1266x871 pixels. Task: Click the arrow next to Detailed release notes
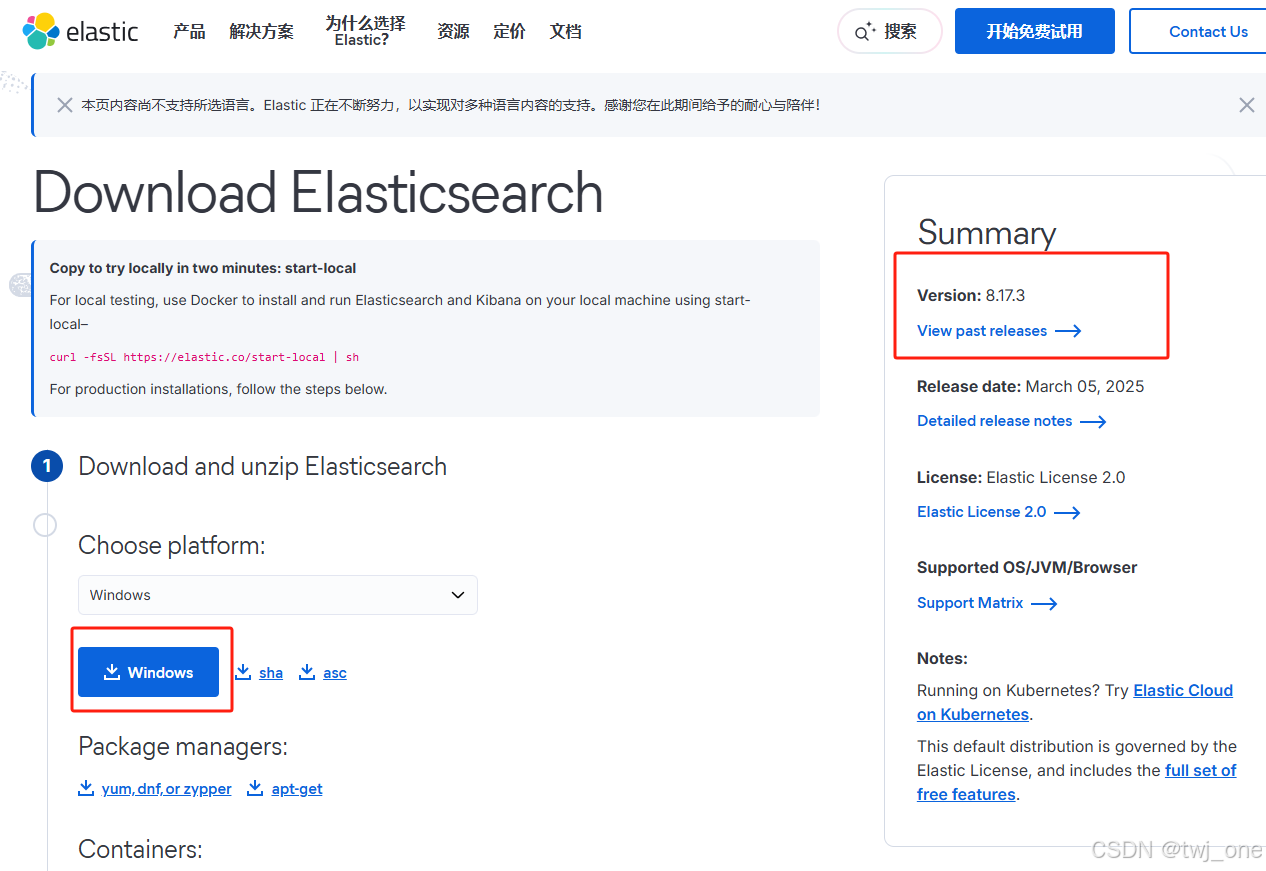1093,422
